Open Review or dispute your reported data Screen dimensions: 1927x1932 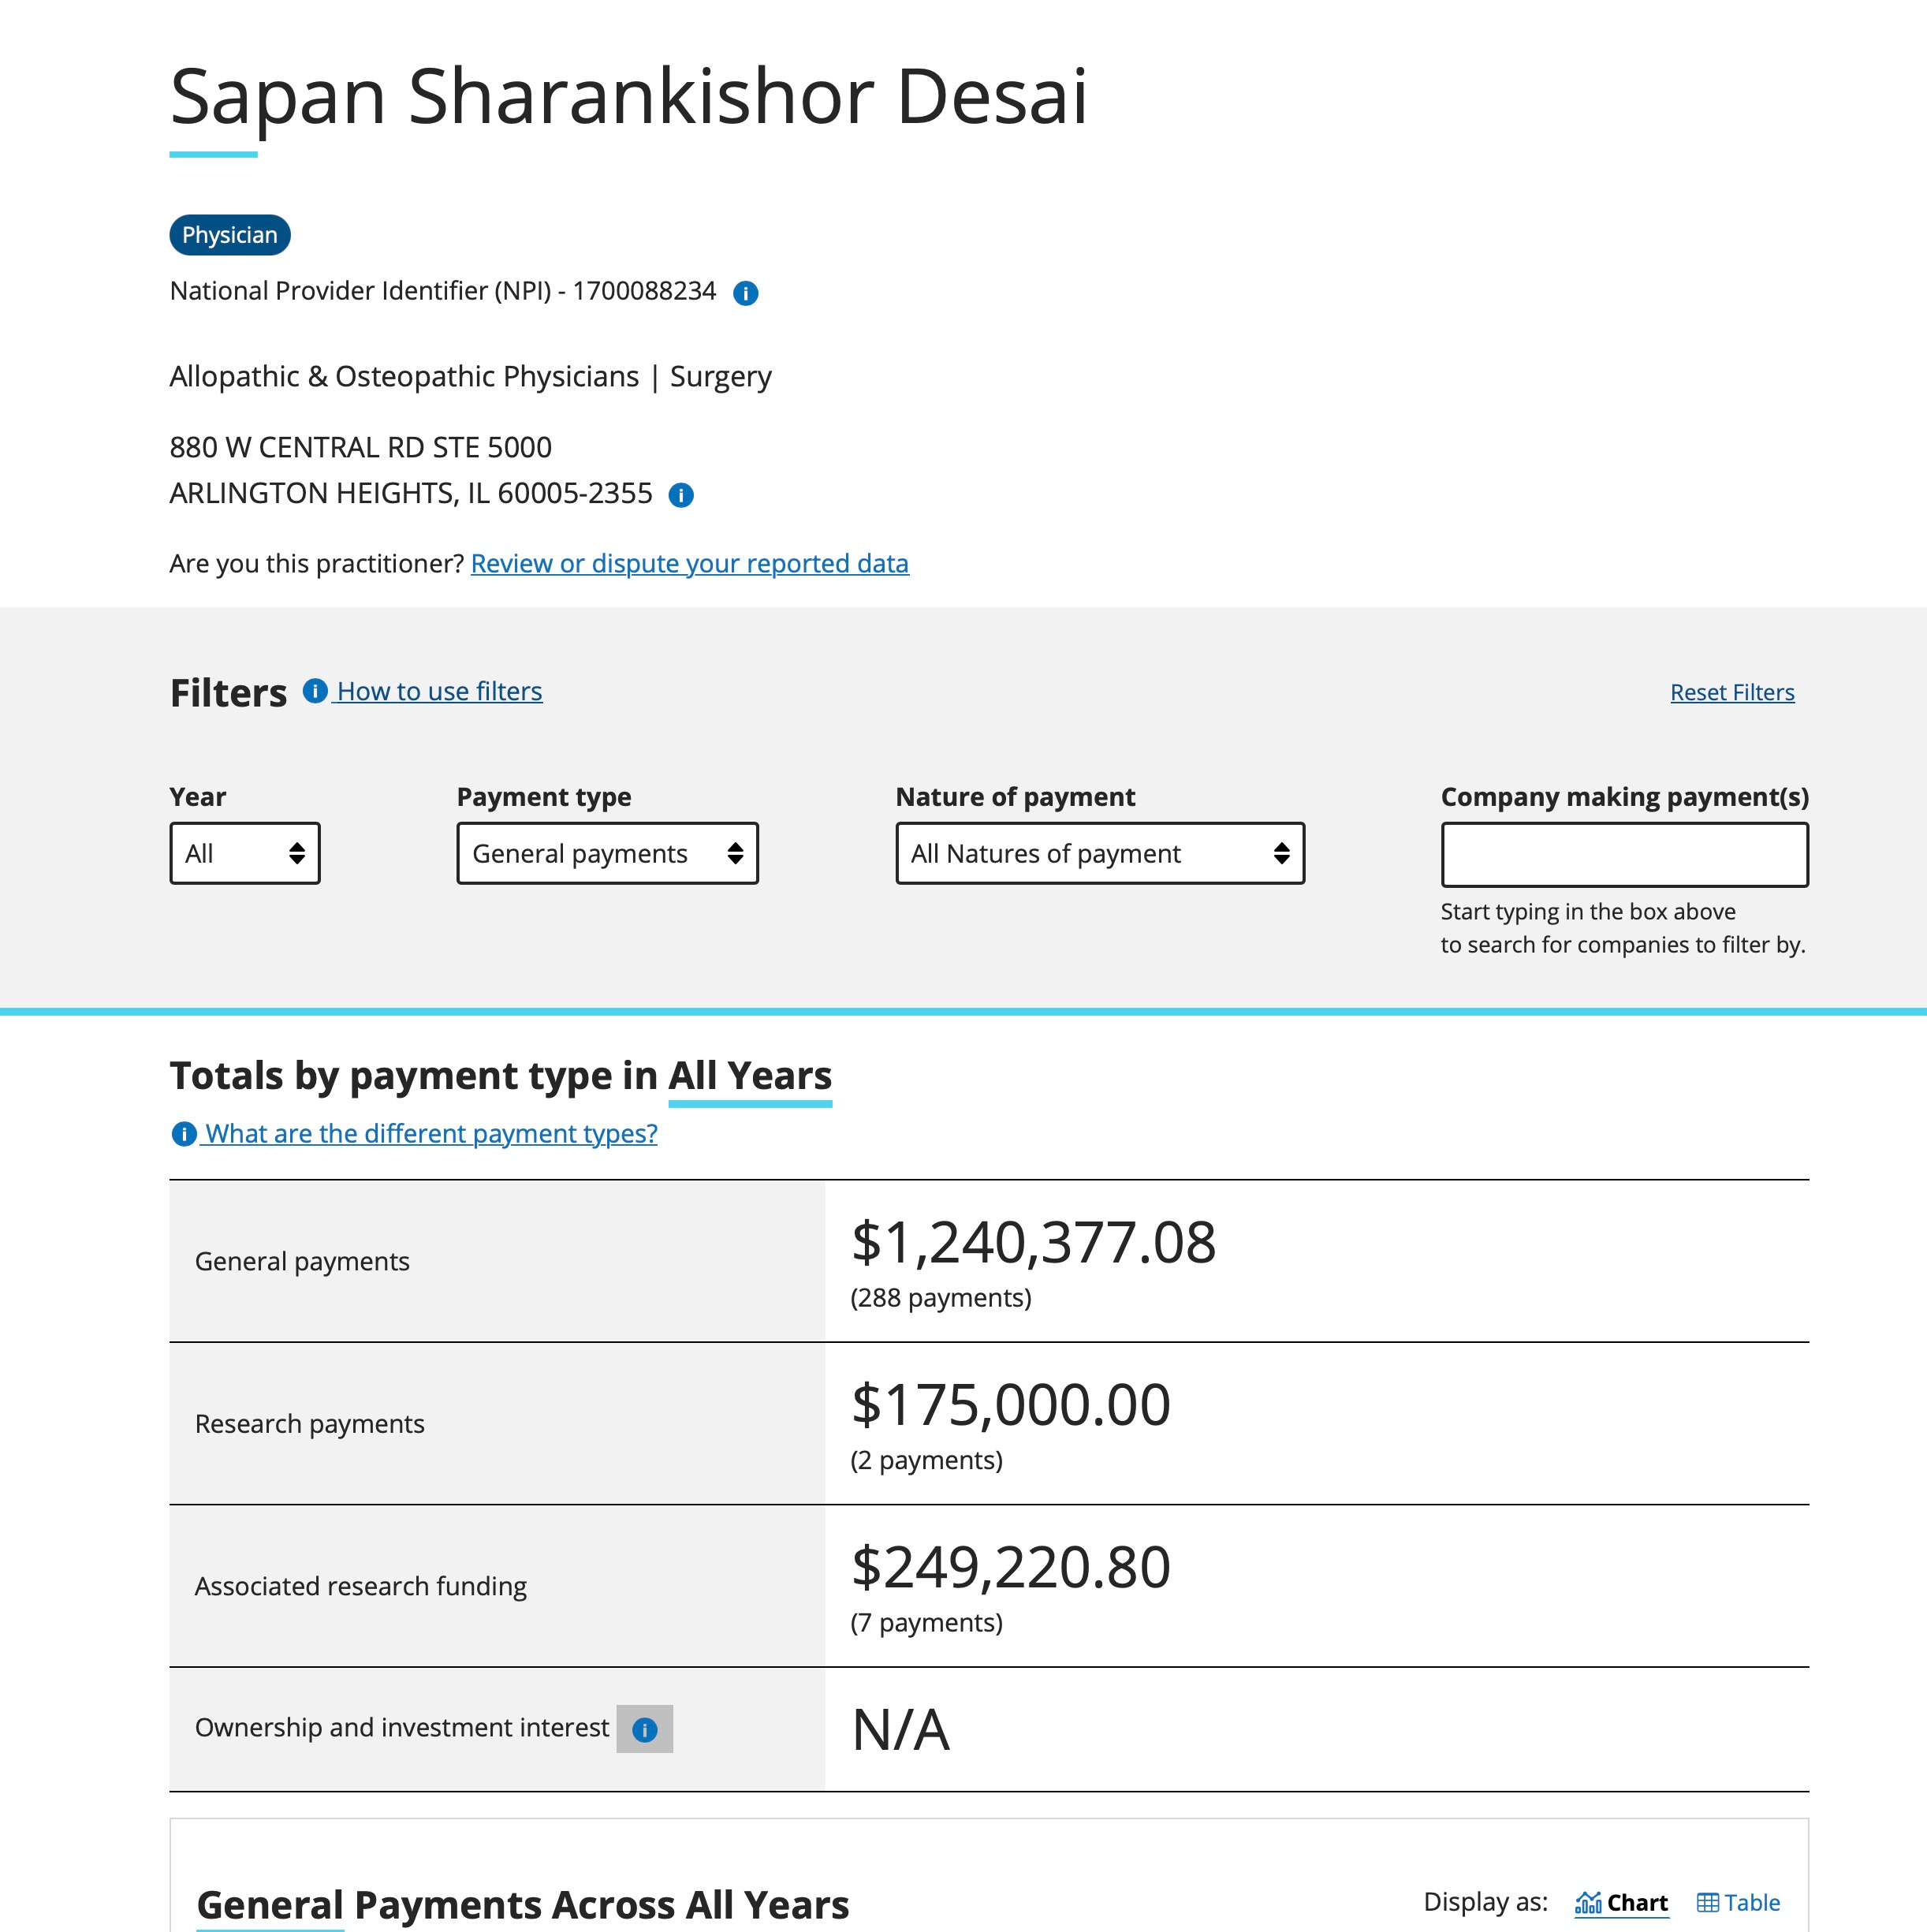click(x=690, y=564)
